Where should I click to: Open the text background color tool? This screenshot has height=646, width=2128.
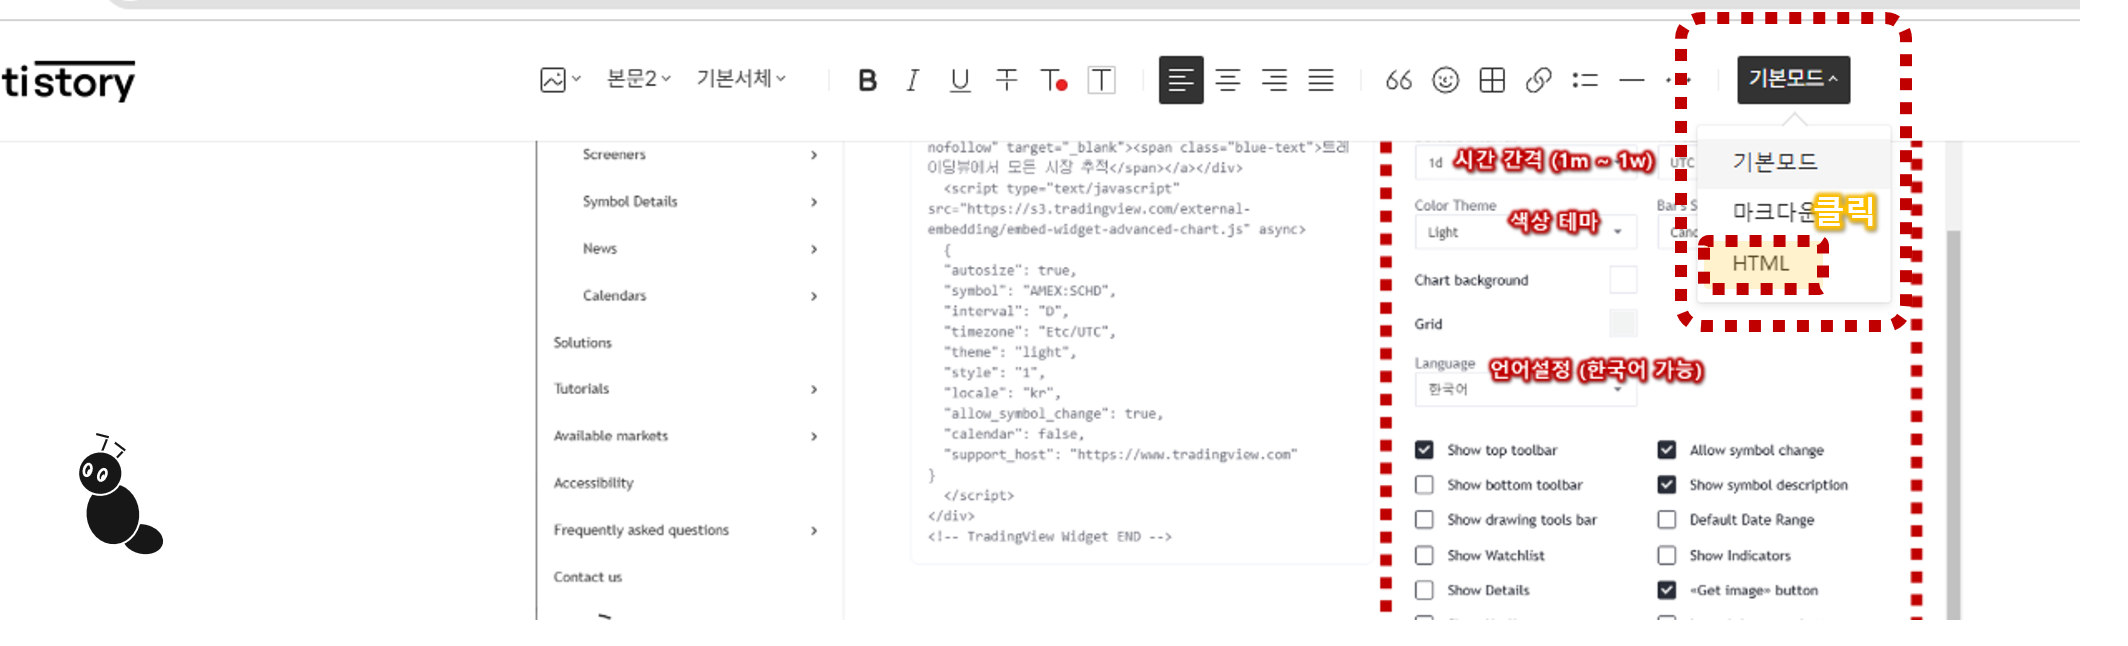point(1101,80)
